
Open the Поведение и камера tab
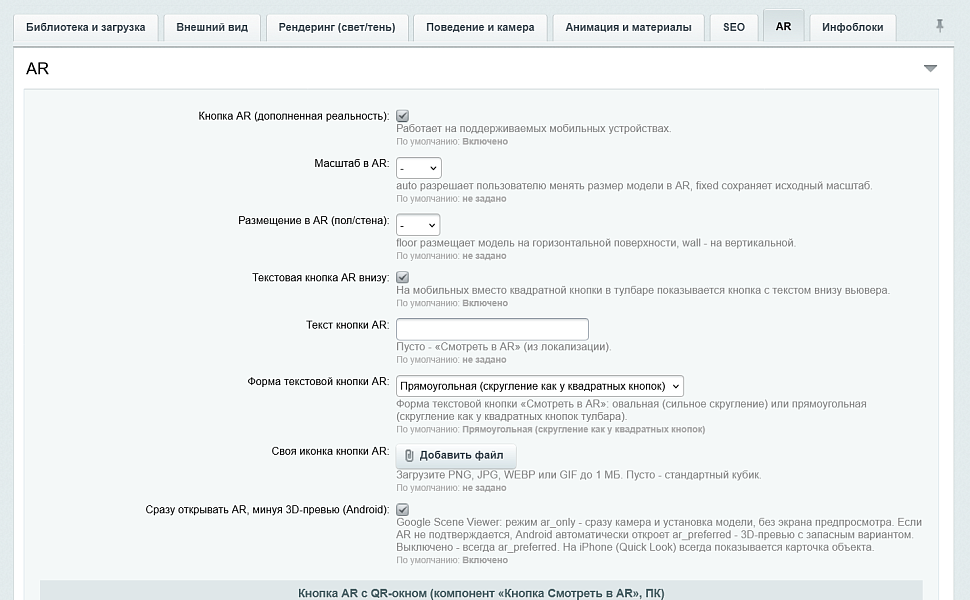[x=480, y=27]
